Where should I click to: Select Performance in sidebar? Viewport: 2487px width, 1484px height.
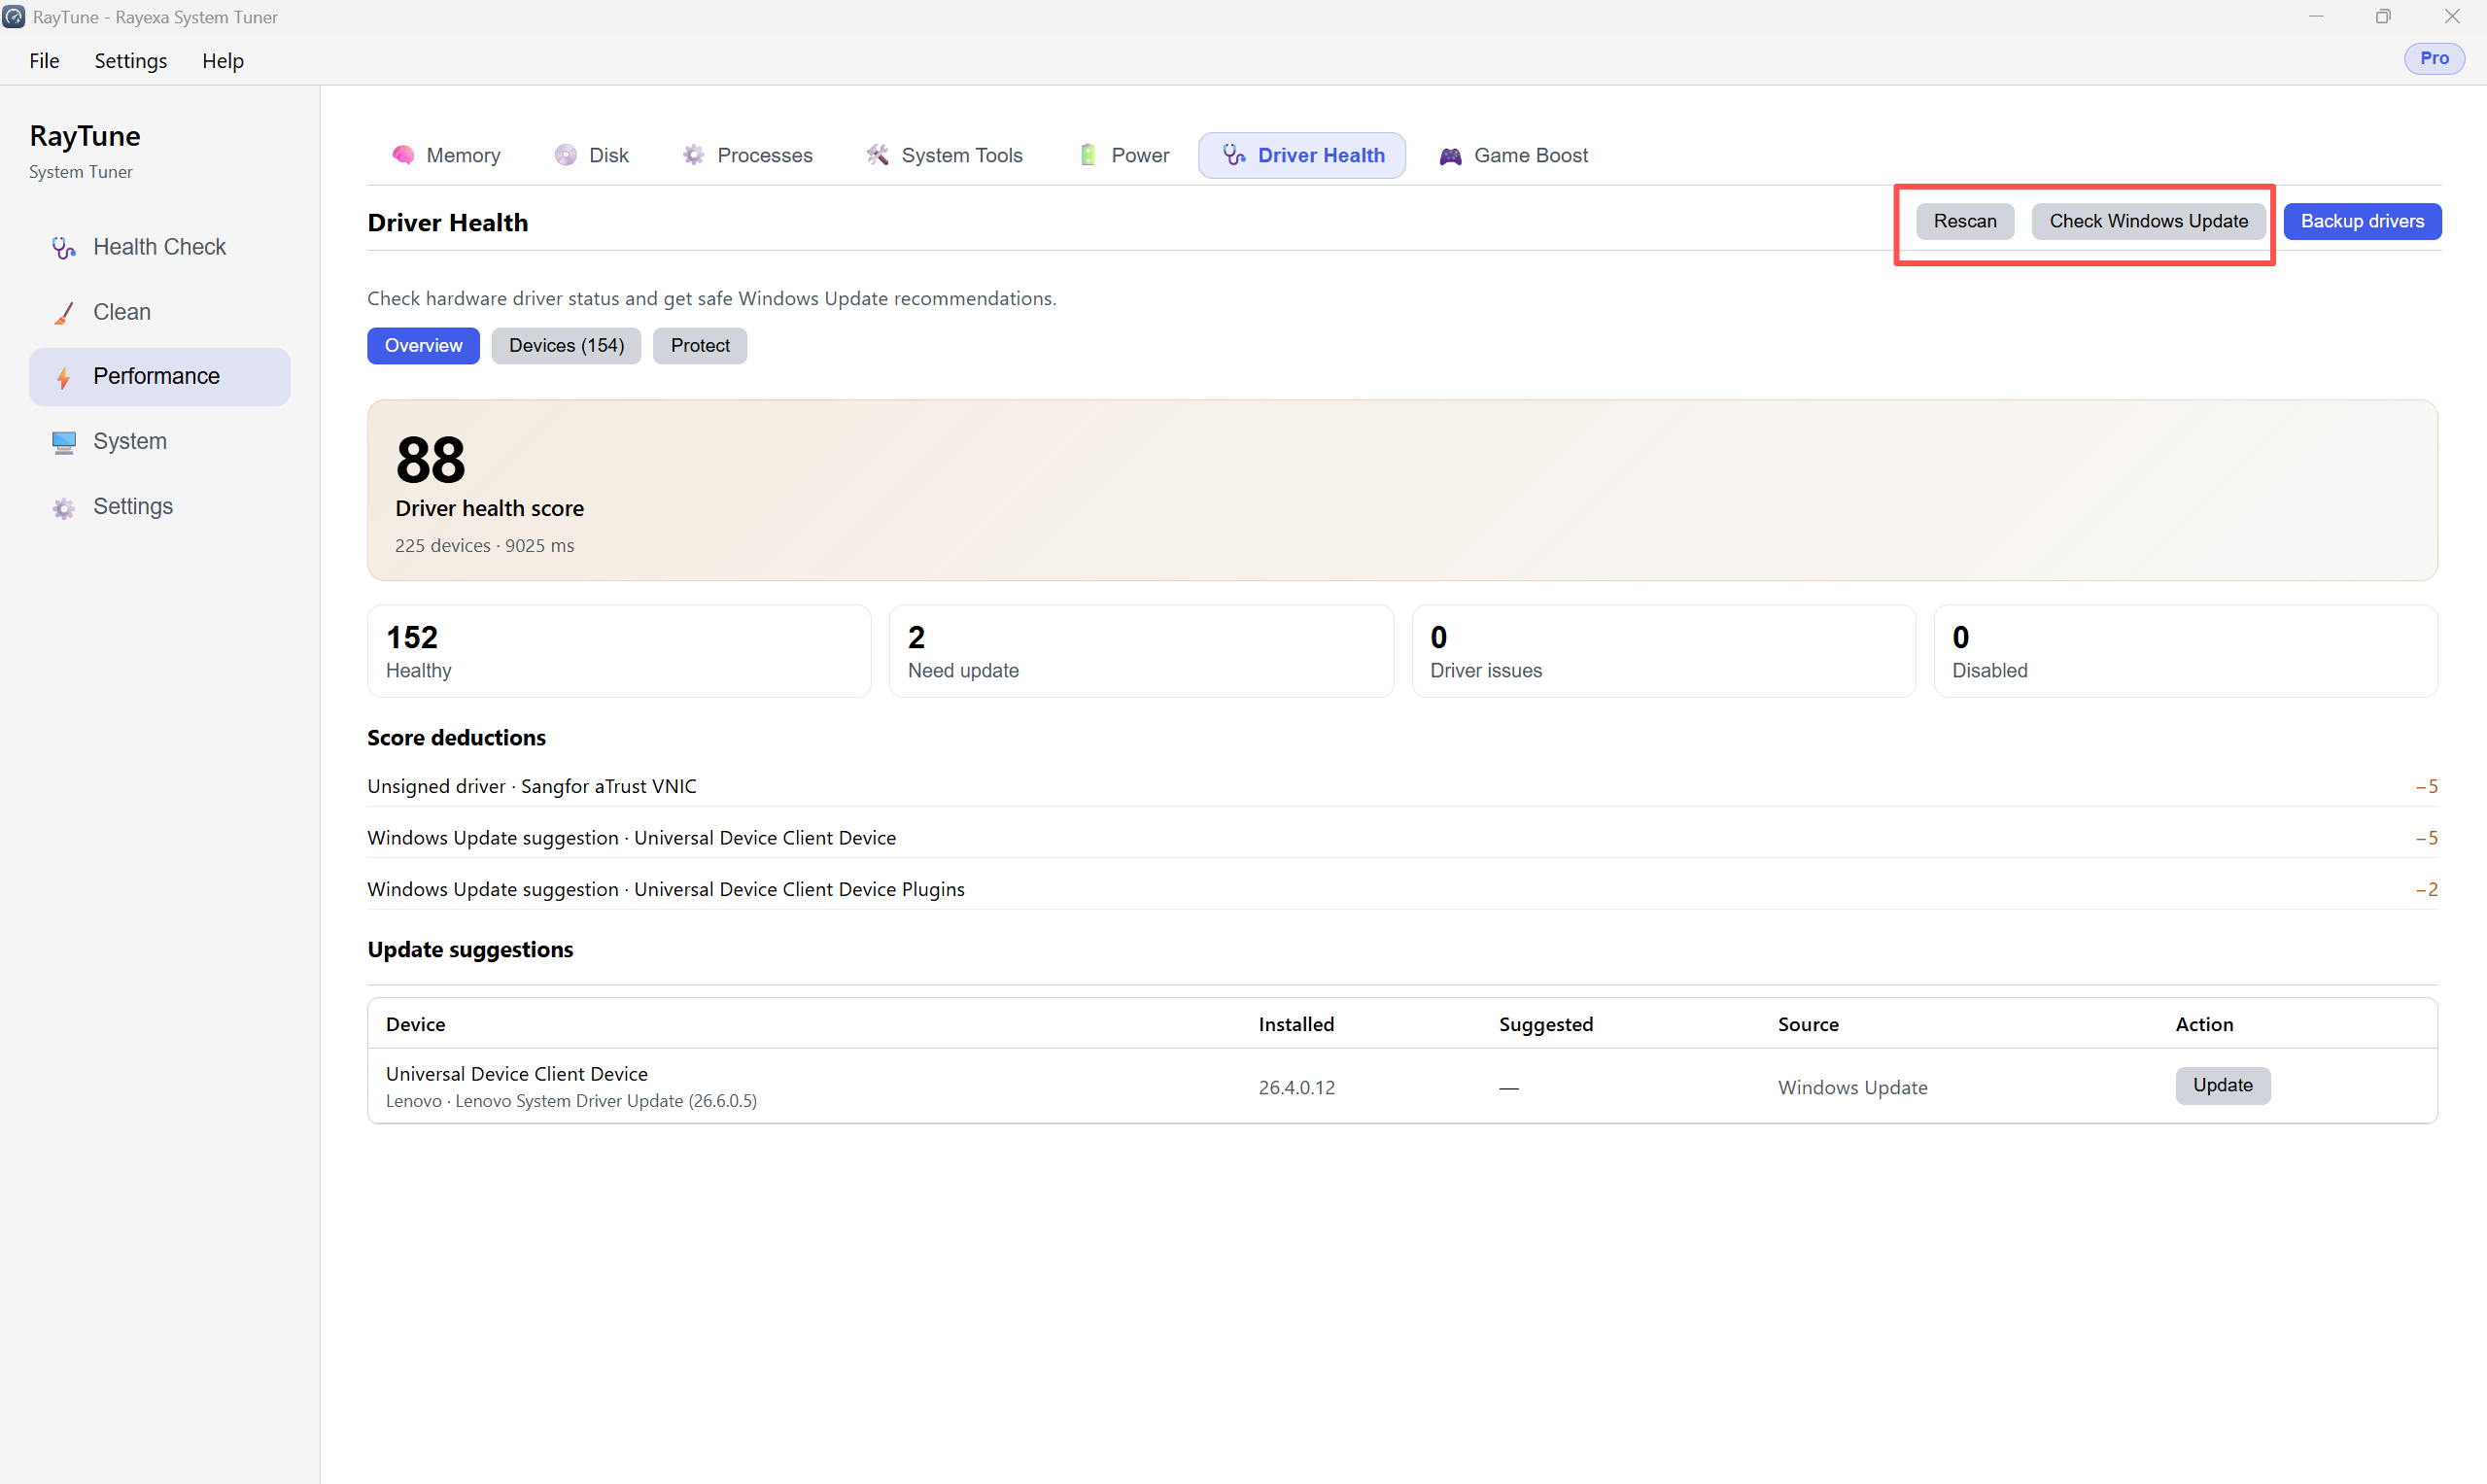point(160,377)
